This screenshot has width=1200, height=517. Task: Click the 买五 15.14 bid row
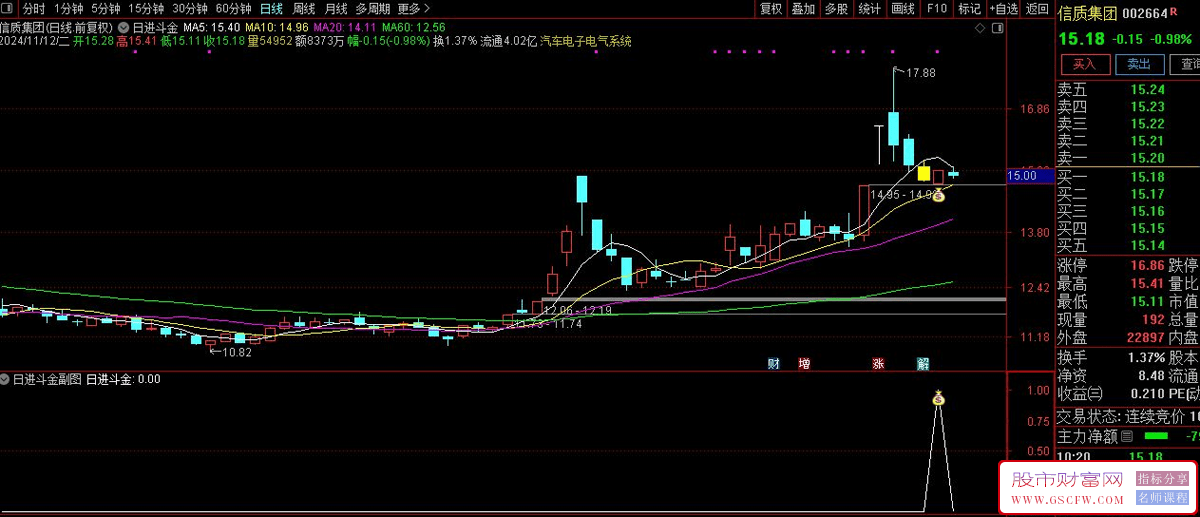(1128, 245)
